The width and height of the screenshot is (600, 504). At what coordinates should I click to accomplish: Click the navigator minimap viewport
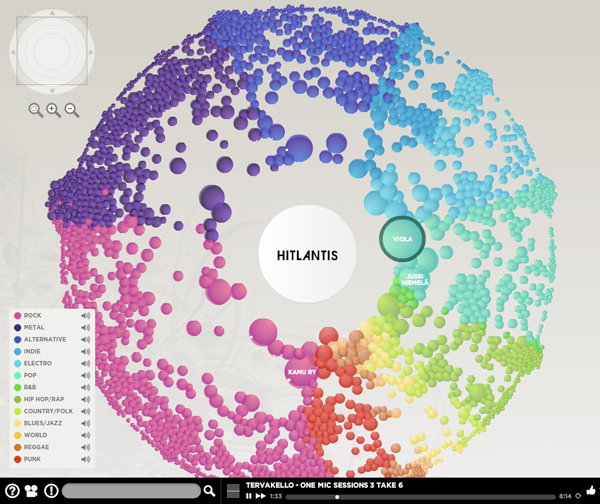(x=52, y=51)
